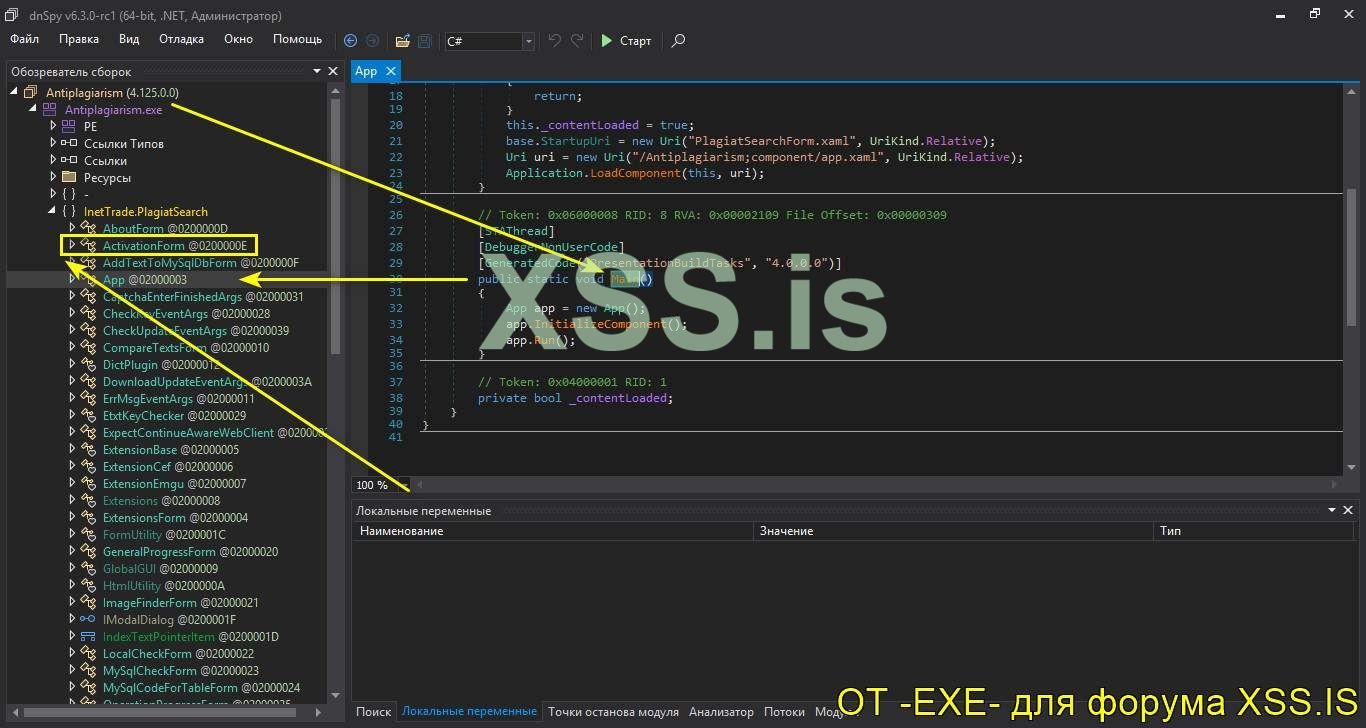Click the Наименование column header
Viewport: 1366px width, 728px height.
point(553,531)
